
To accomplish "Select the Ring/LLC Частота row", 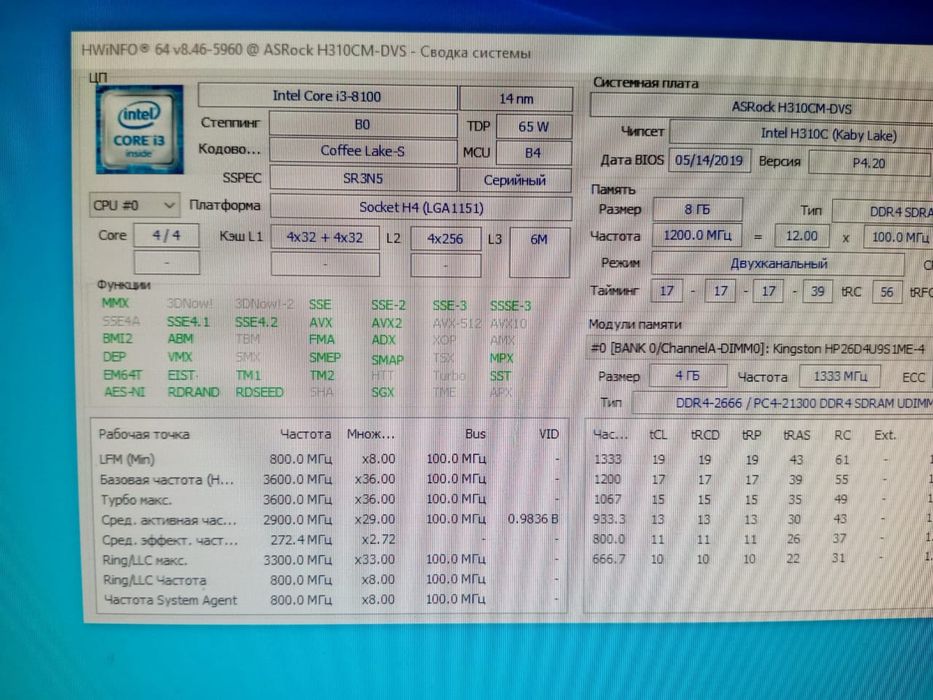I will pos(329,580).
